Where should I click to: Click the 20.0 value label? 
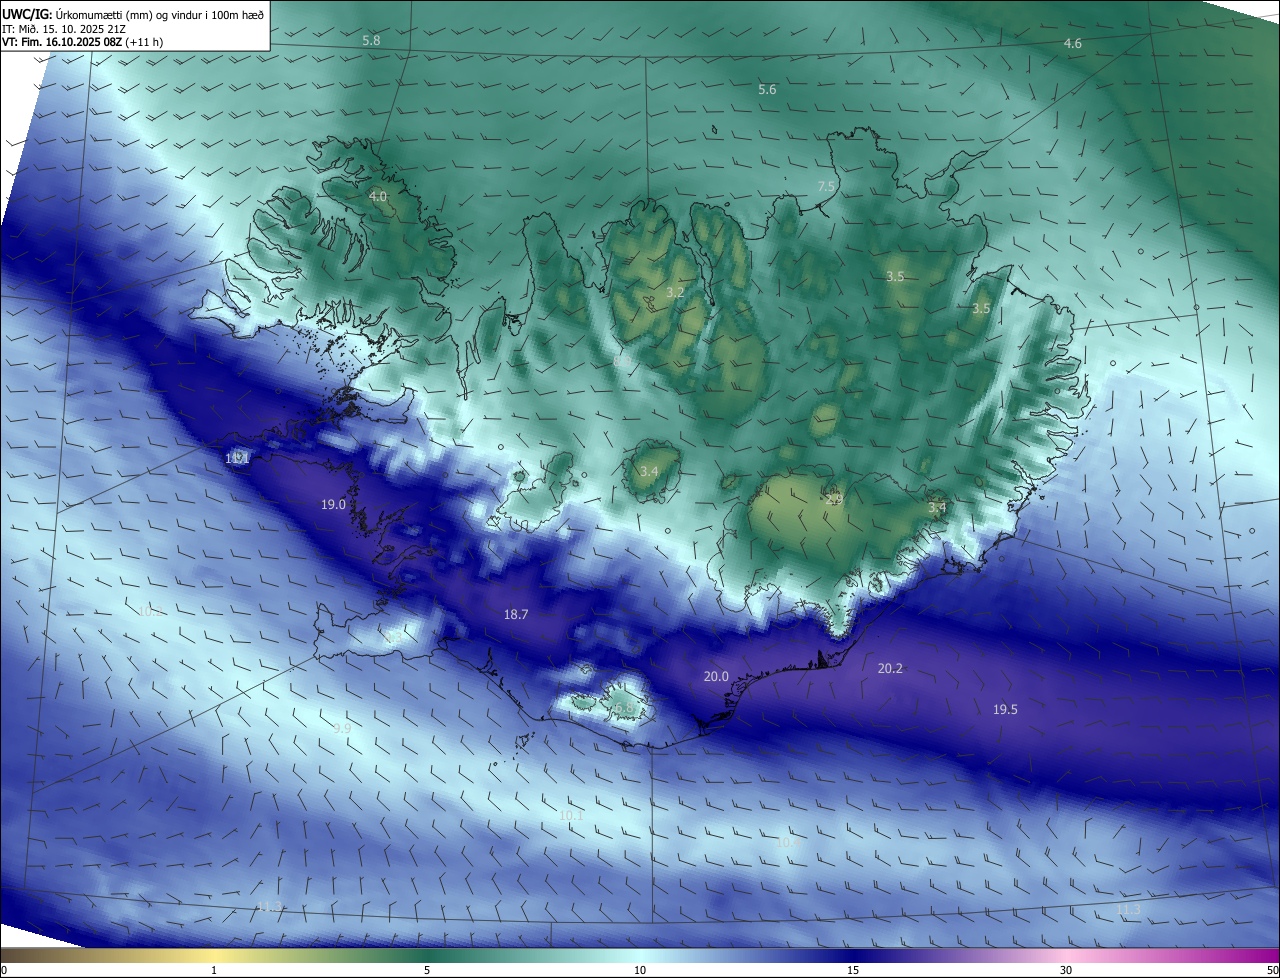click(x=716, y=677)
